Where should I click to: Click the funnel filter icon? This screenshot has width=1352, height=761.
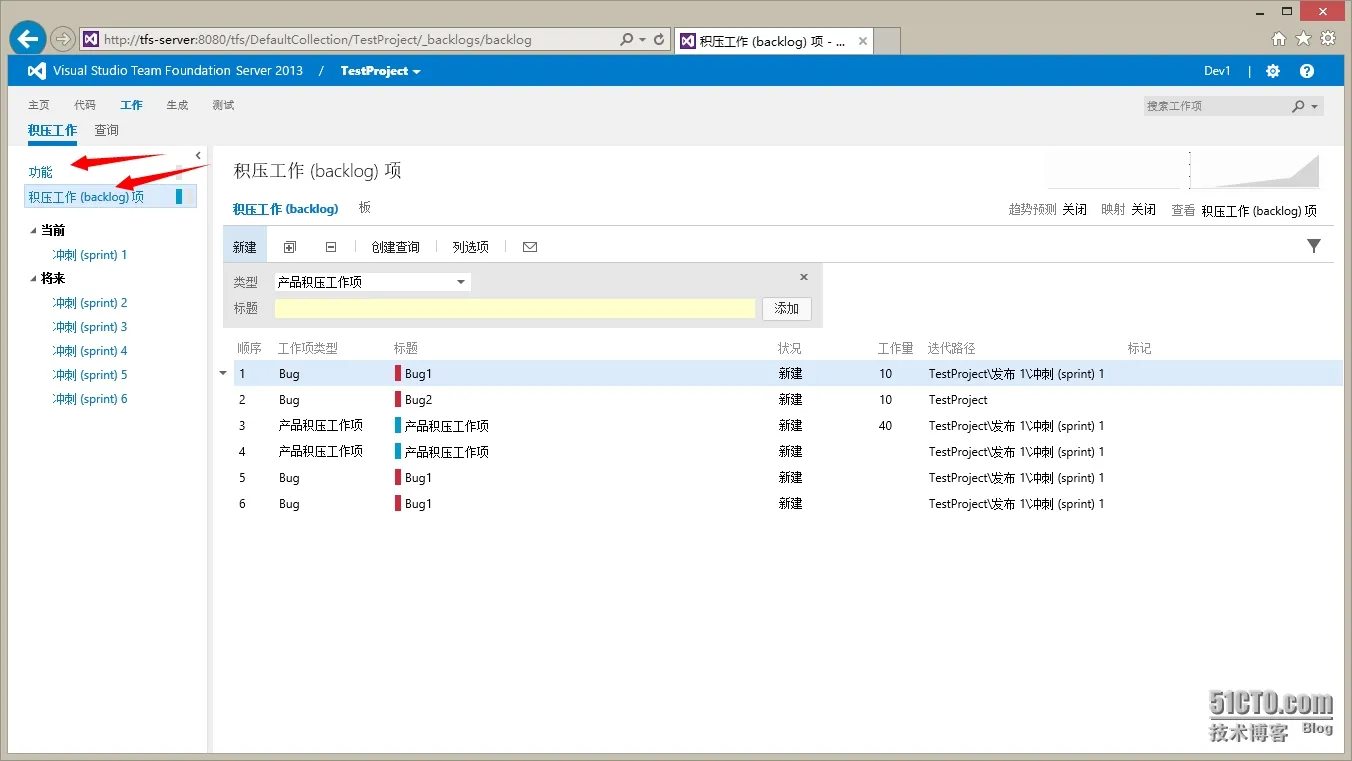point(1314,246)
